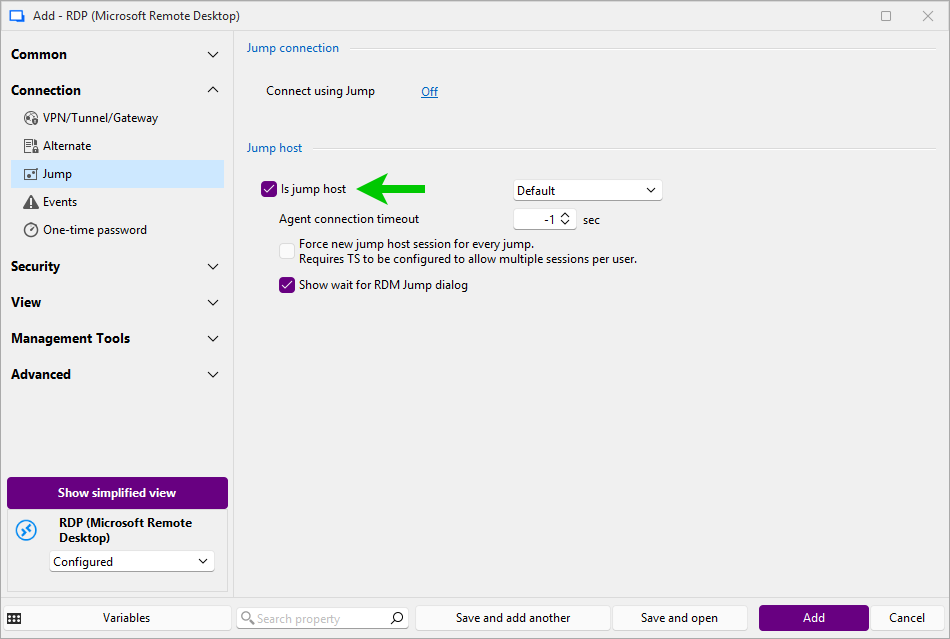Adjust the Agent connection timeout stepper arrows
Screen dimensions: 950x639
565,219
